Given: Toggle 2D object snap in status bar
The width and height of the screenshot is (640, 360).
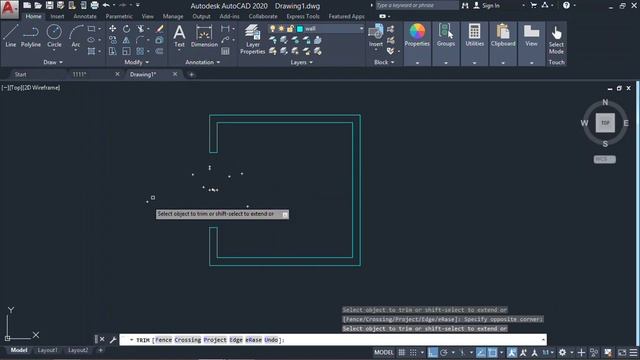Looking at the screenshot, I should pyautogui.click(x=493, y=352).
